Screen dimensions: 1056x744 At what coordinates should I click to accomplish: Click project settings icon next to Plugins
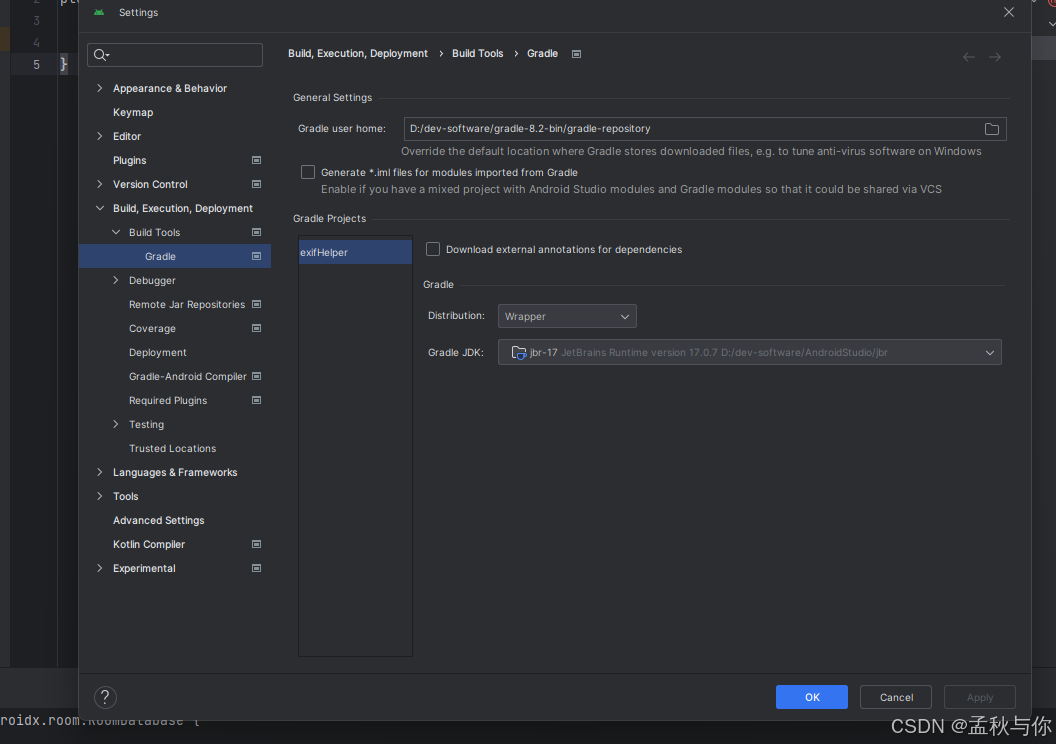coord(257,160)
